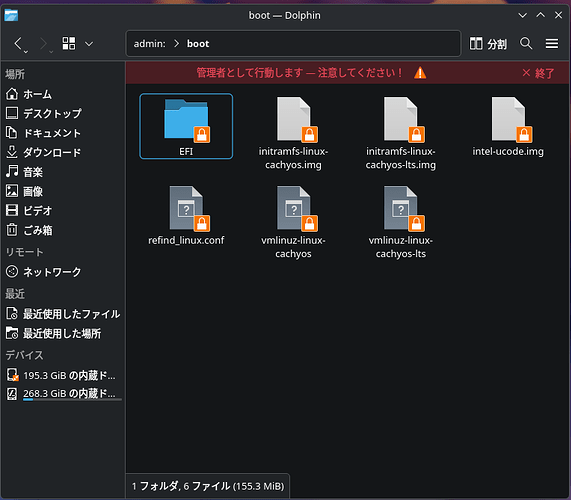Go back with the back arrow
The height and width of the screenshot is (500, 571).
coord(18,44)
